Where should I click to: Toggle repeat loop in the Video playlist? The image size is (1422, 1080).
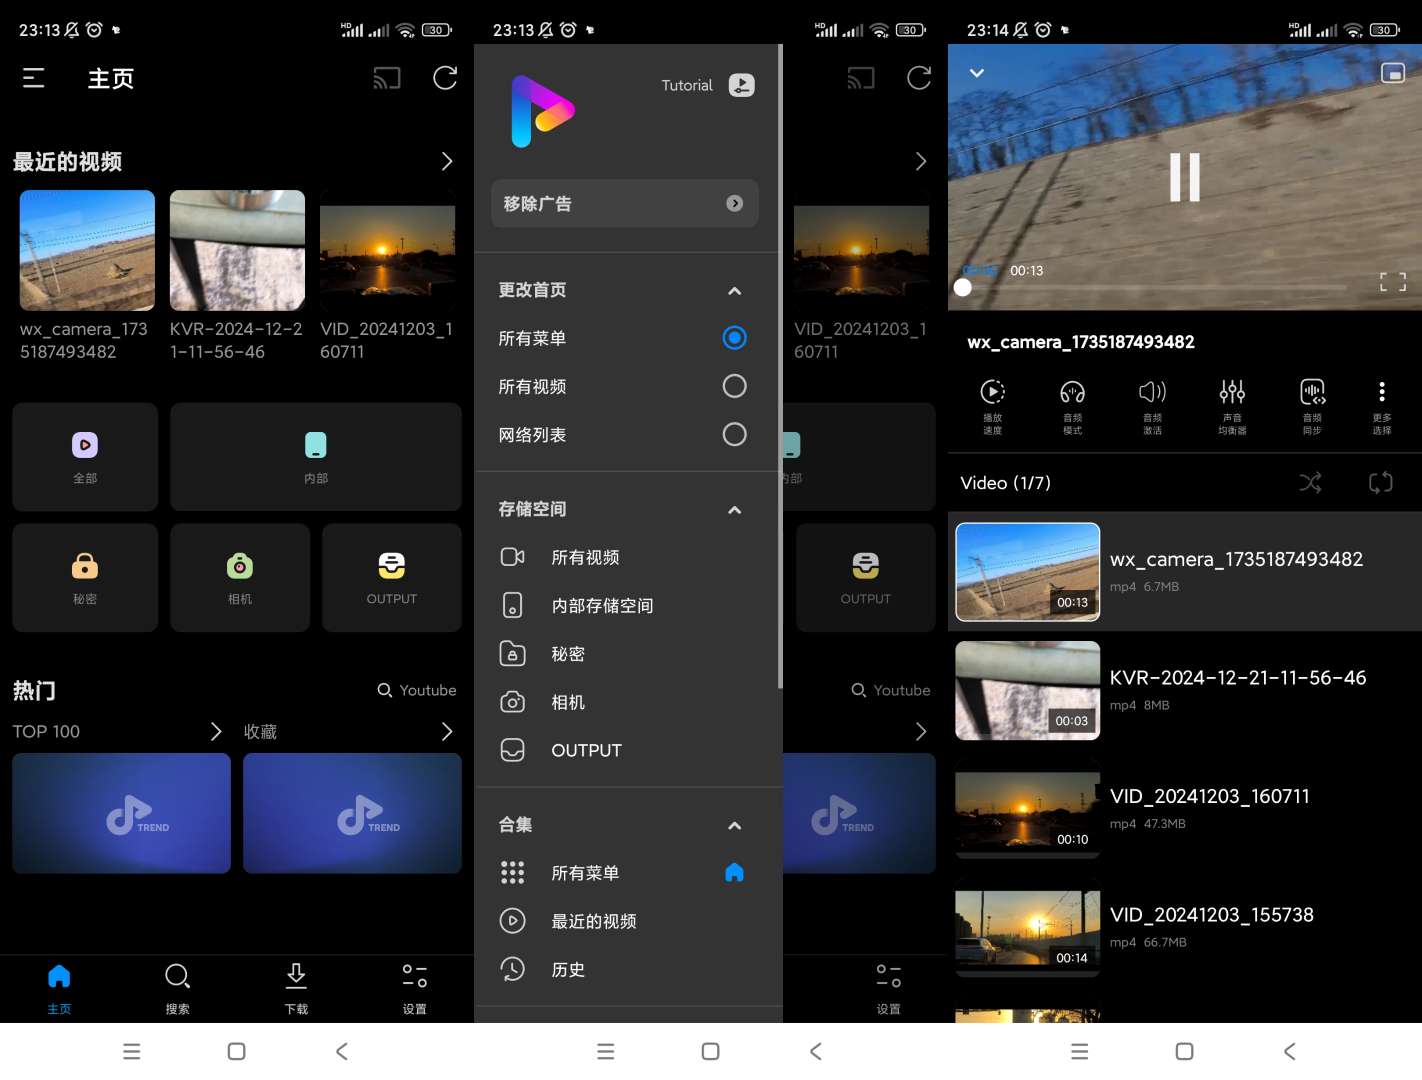point(1380,483)
